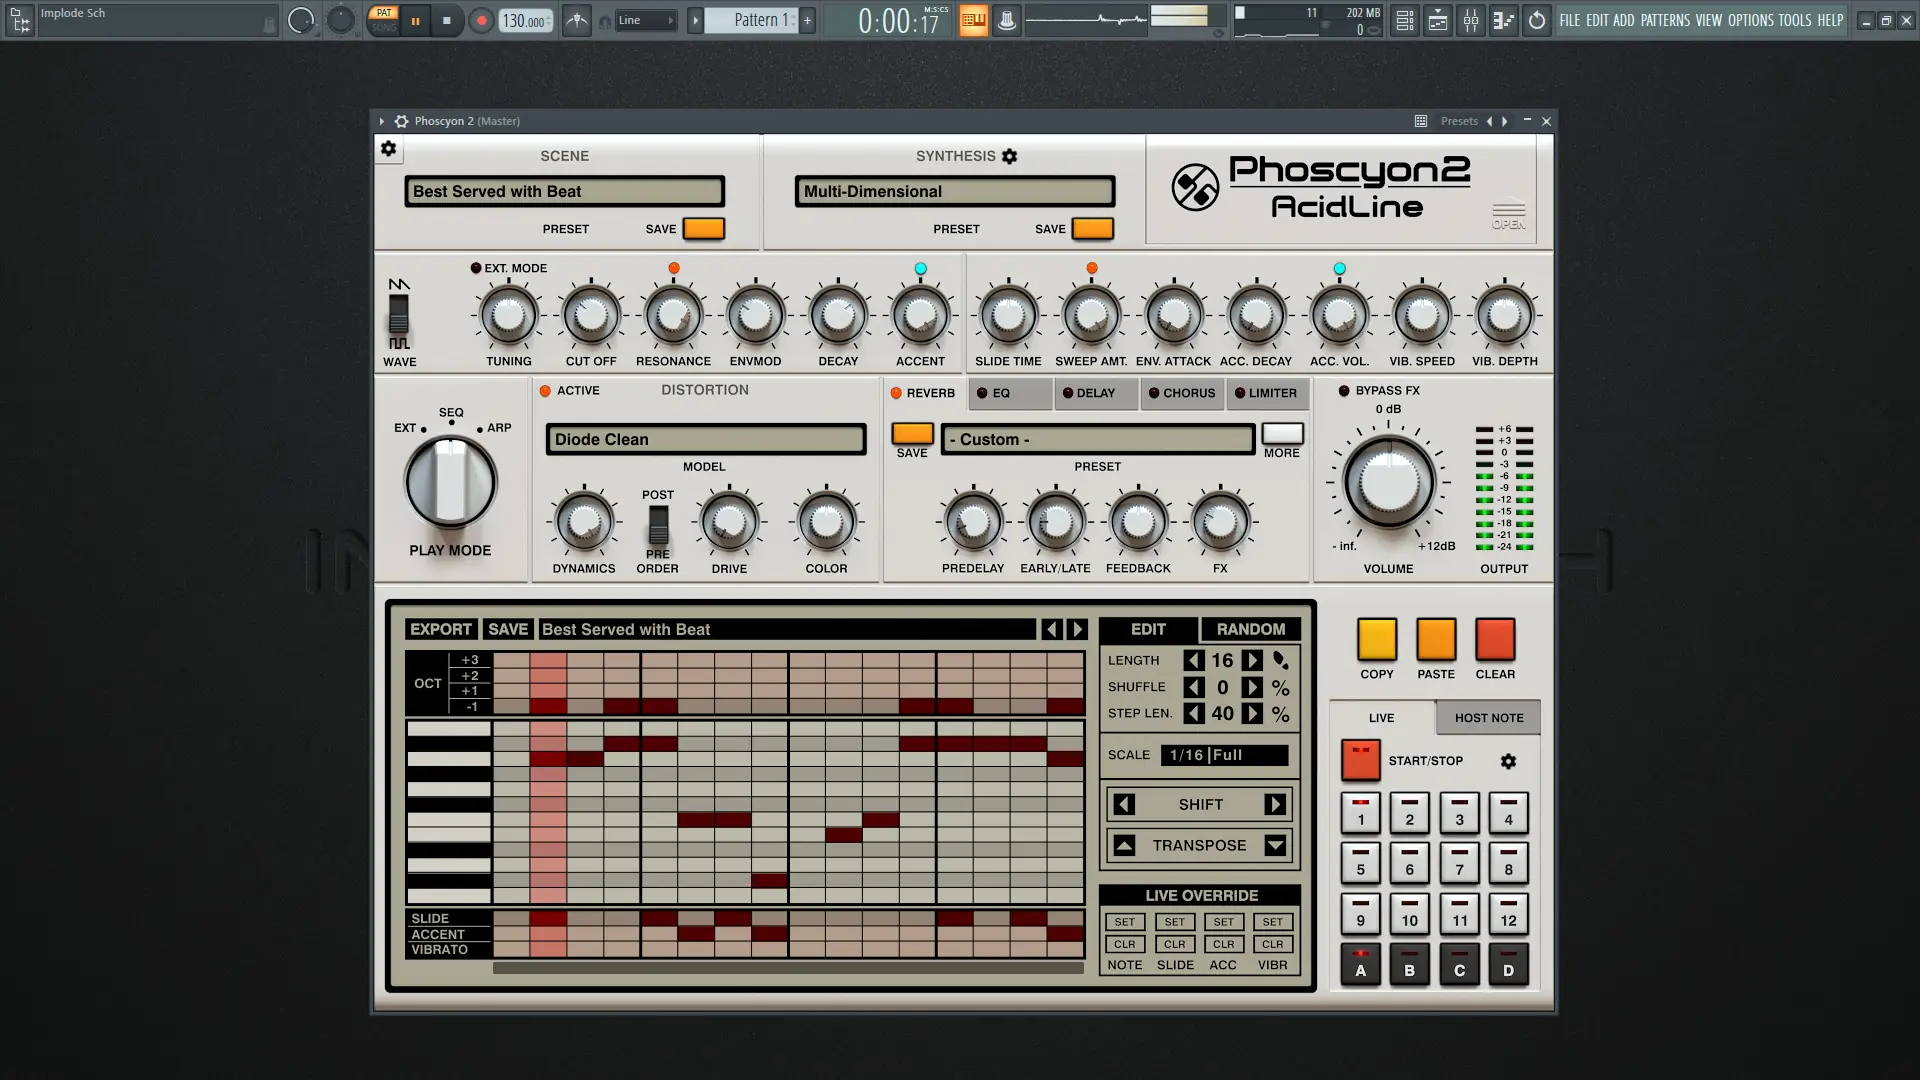This screenshot has width=1920, height=1080.
Task: Click the red Clear pattern button
Action: point(1495,640)
